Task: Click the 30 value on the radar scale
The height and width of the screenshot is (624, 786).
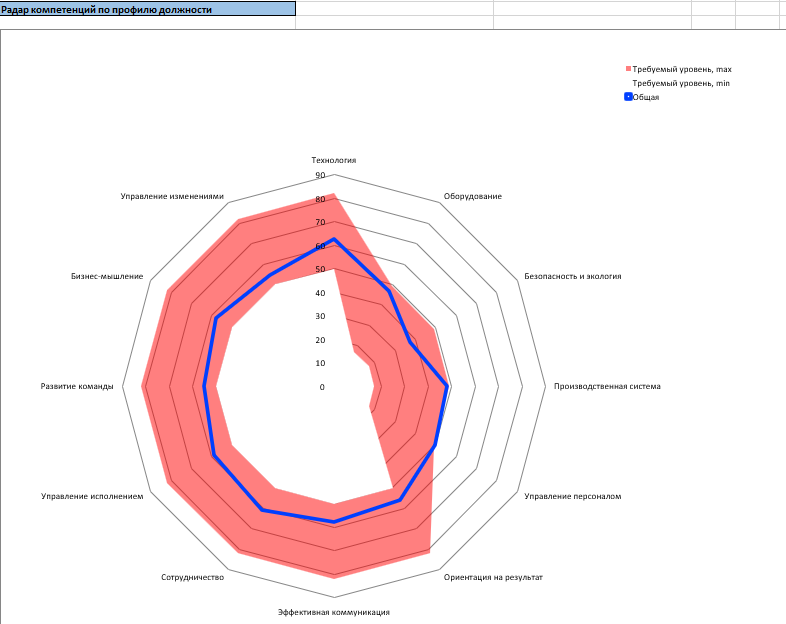Action: [320, 316]
